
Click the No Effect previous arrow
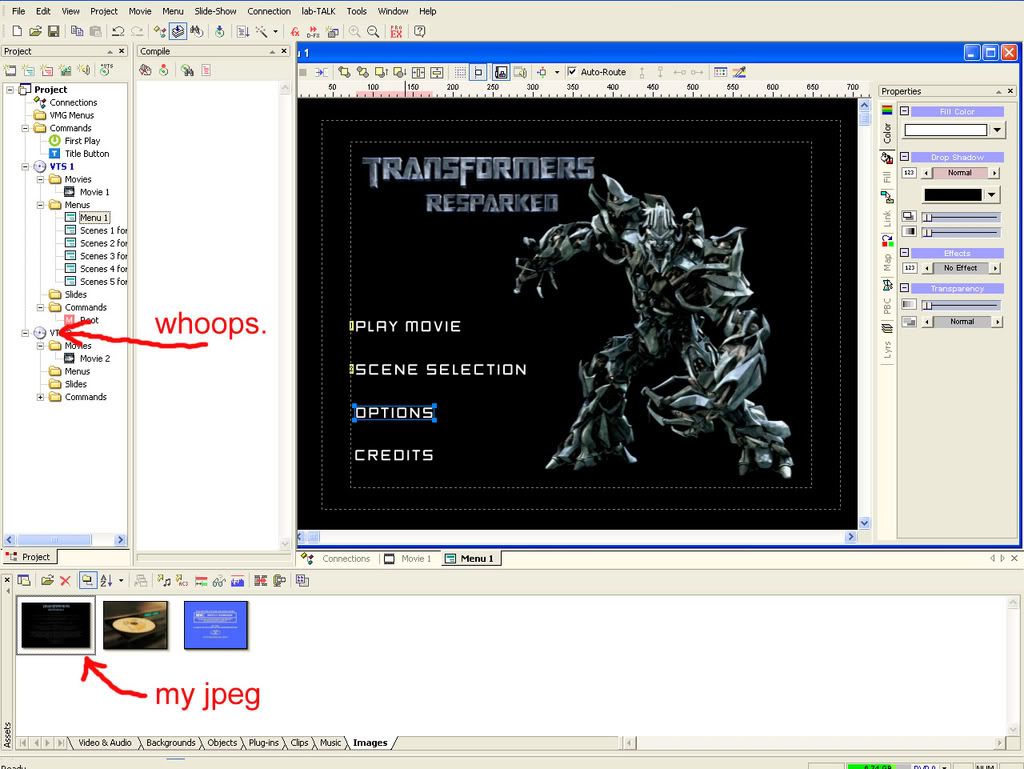pos(926,268)
